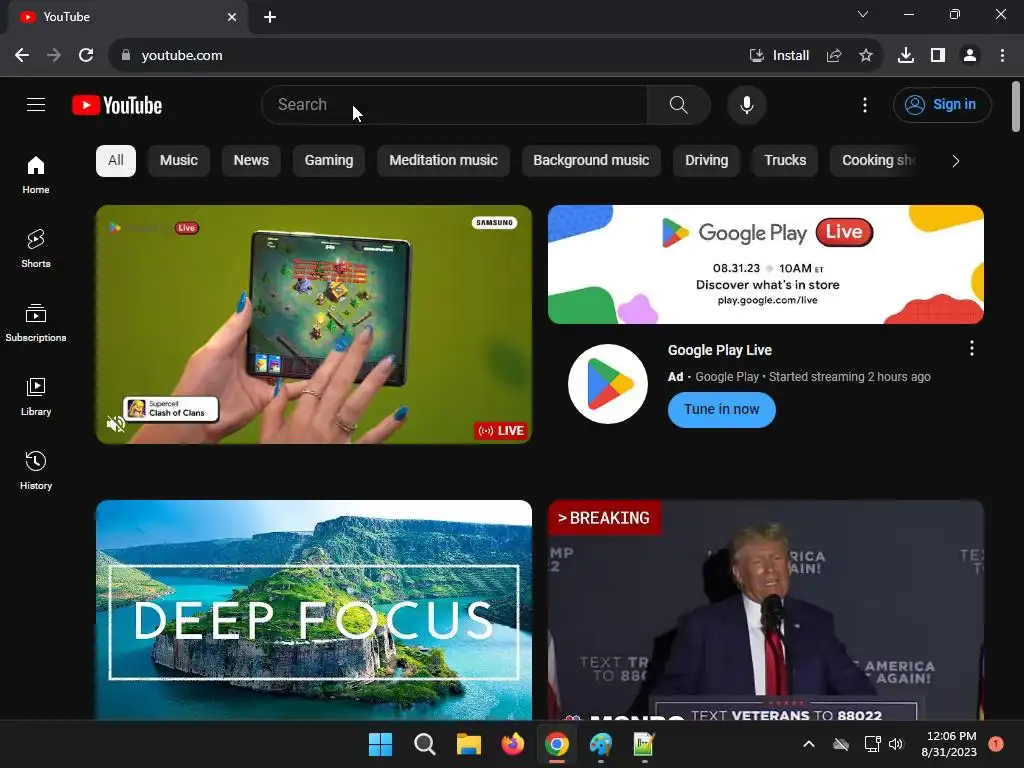
Task: Open Chrome three-dot menu
Action: [x=1002, y=56]
